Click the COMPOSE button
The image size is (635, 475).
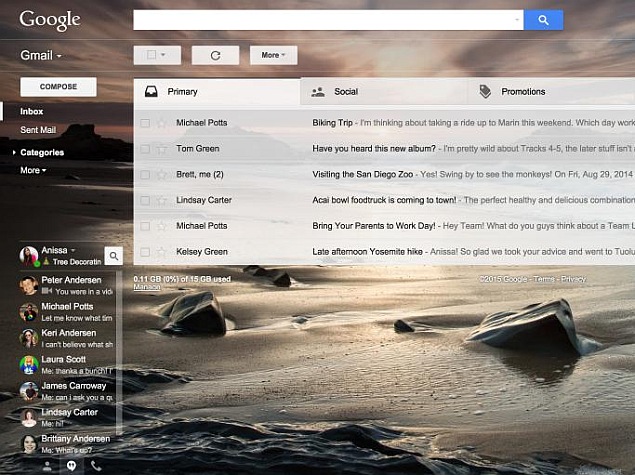58,87
